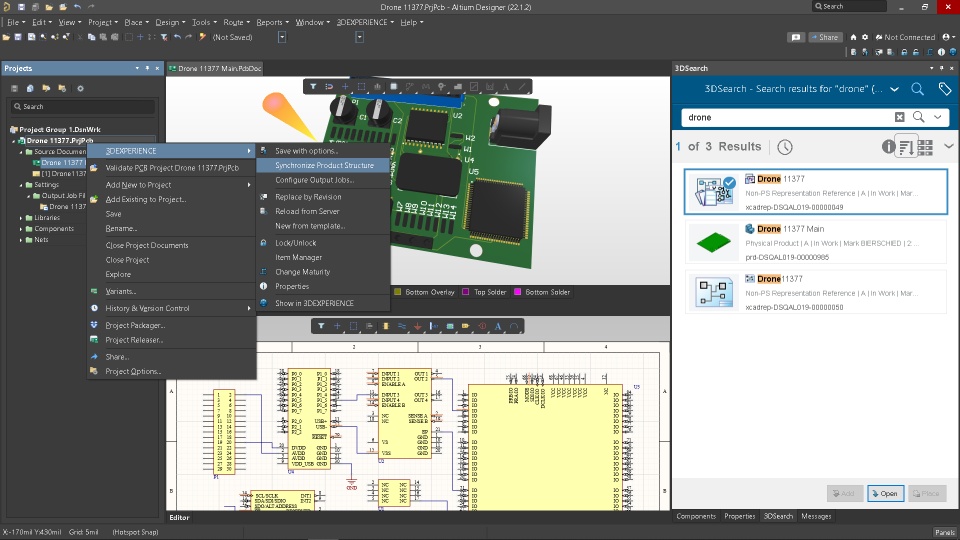Open 3DEXPERIENCE menu in menu bar

(x=365, y=22)
